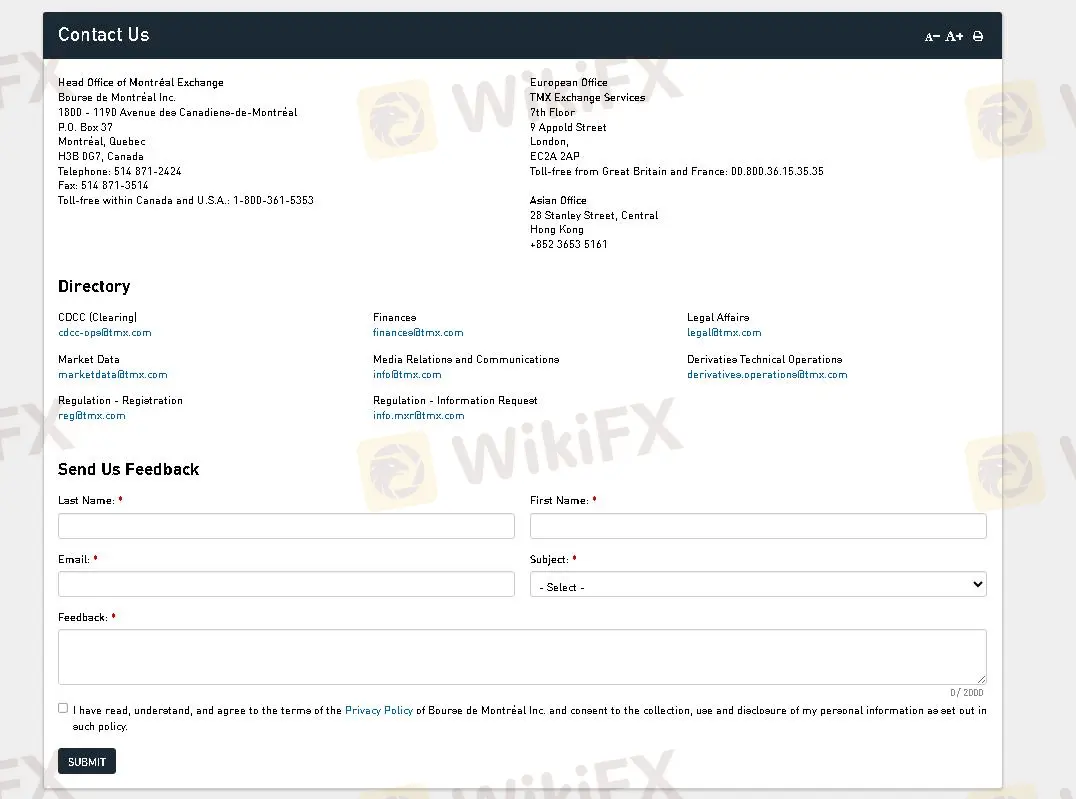Click the 'Send Us Feedback' heading

click(128, 470)
